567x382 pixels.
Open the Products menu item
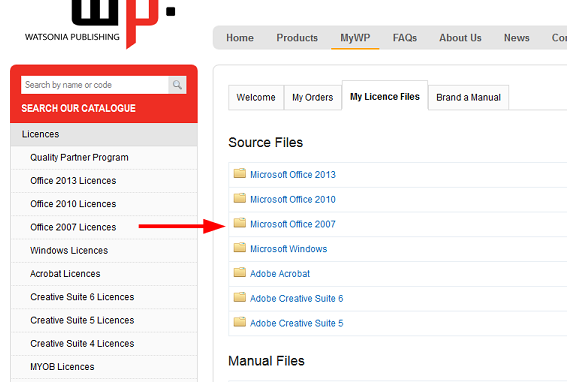coord(297,38)
